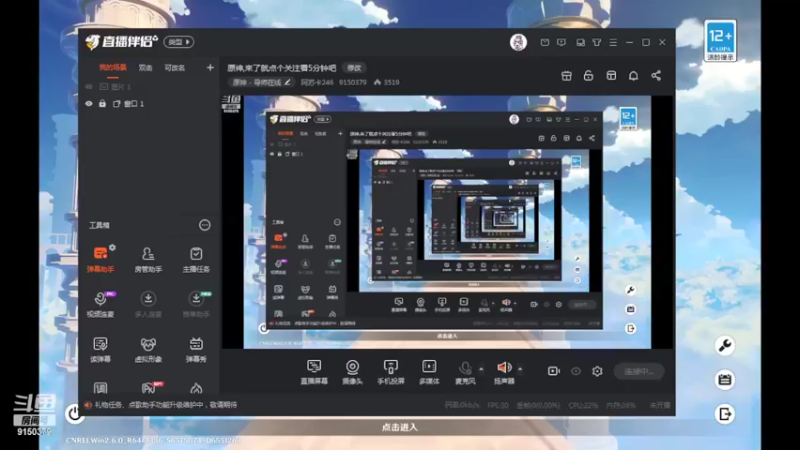The height and width of the screenshot is (450, 800).
Task: Click the stream preview canvas
Action: [x=447, y=222]
